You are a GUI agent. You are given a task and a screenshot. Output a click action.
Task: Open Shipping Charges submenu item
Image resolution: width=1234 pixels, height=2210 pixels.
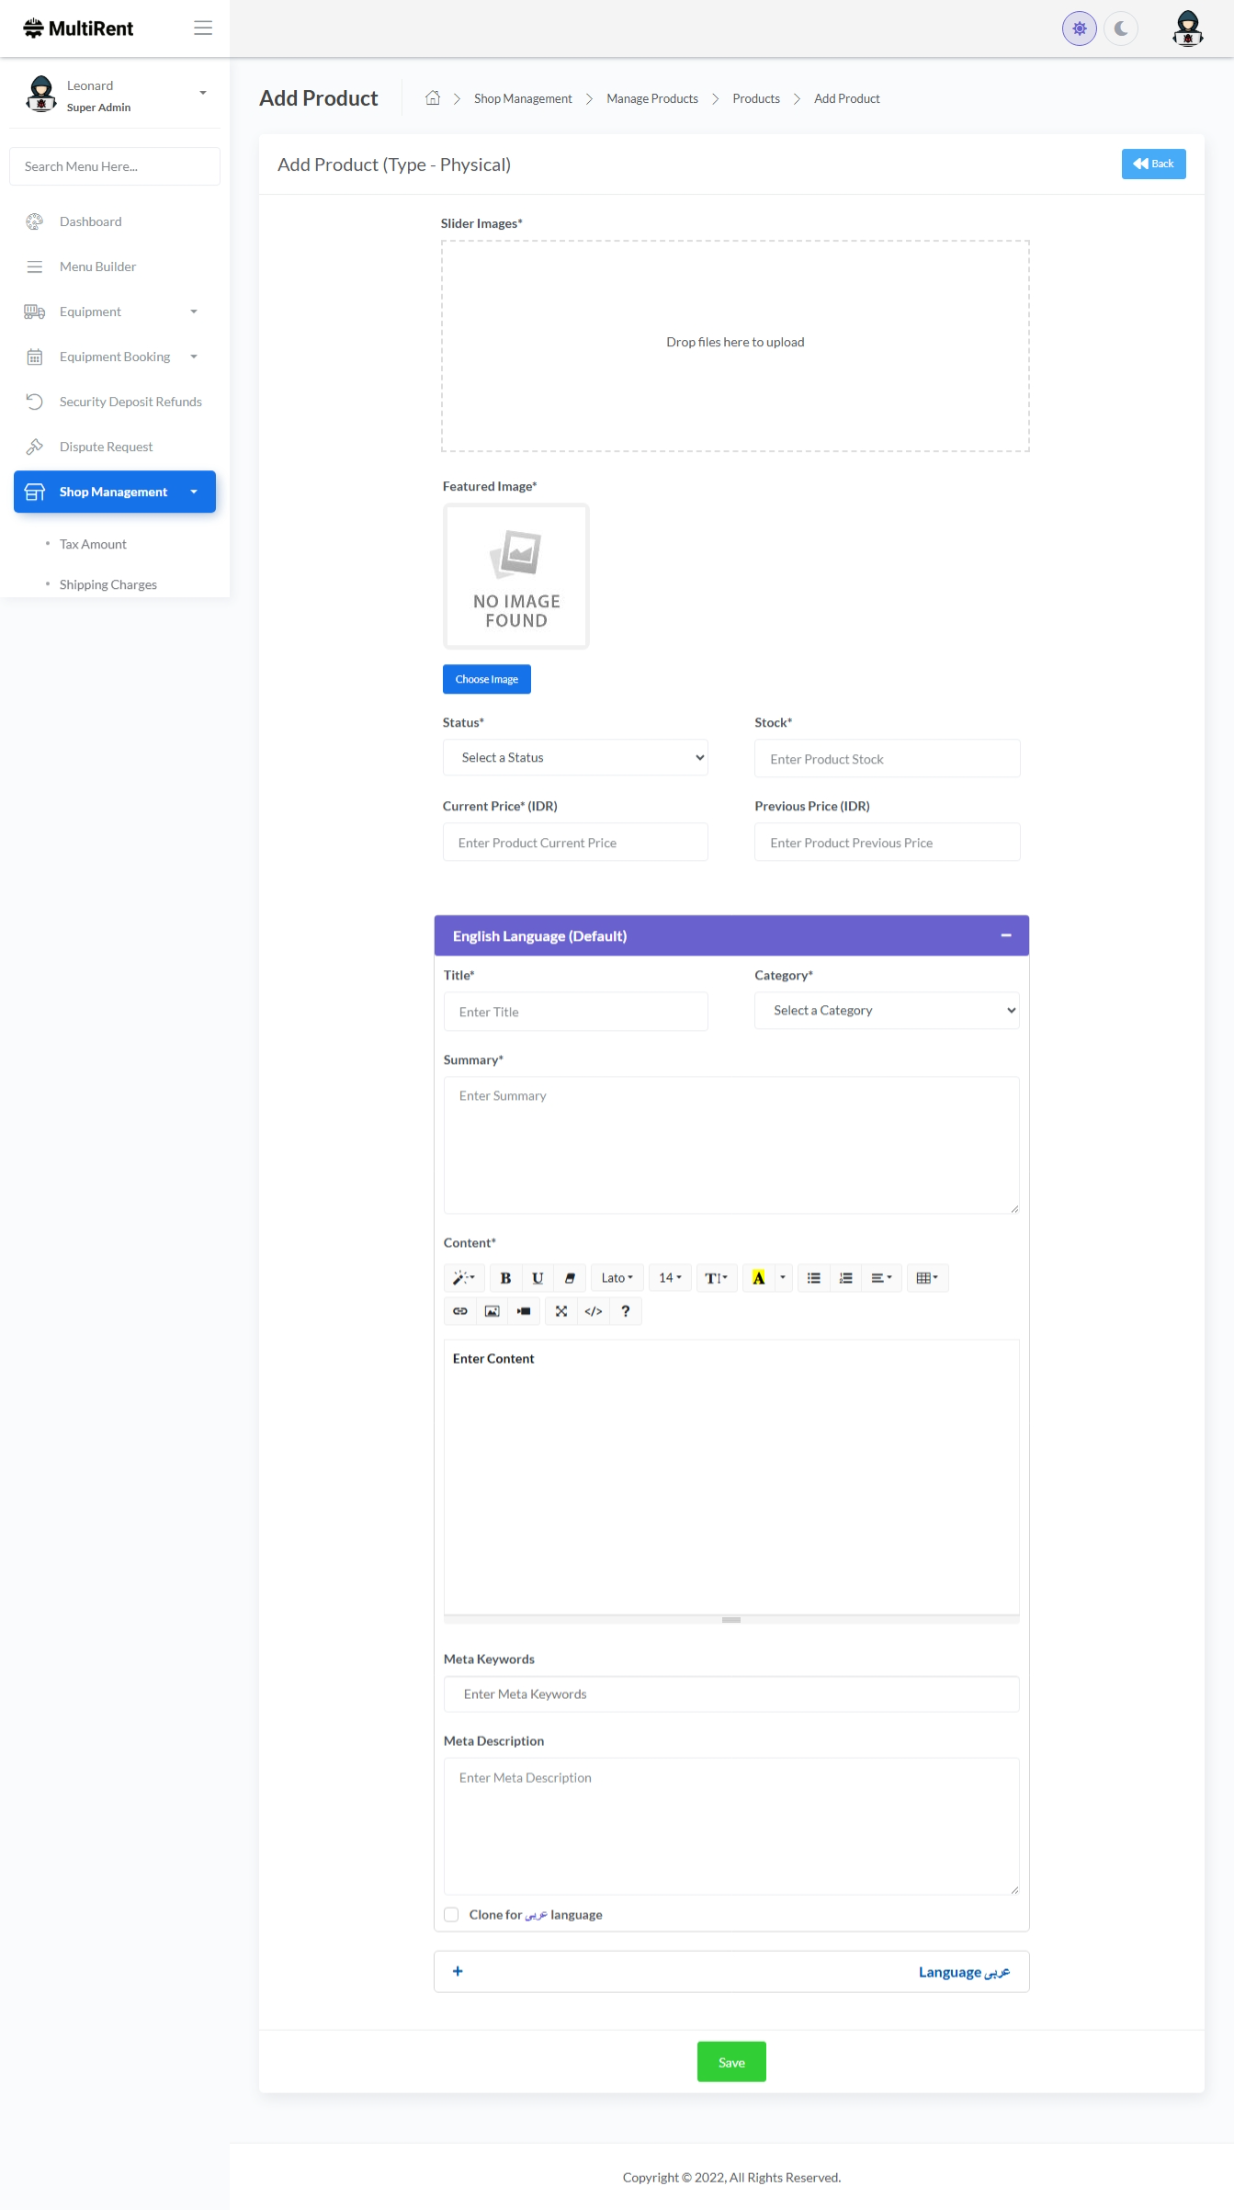click(108, 585)
